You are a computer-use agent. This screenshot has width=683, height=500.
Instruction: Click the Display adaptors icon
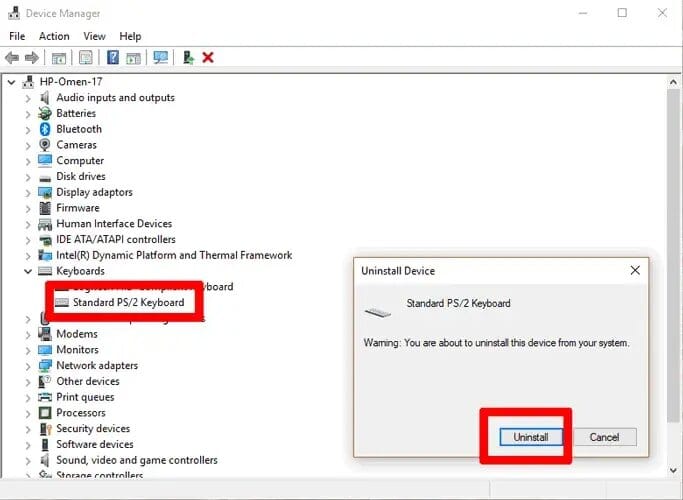coord(45,193)
